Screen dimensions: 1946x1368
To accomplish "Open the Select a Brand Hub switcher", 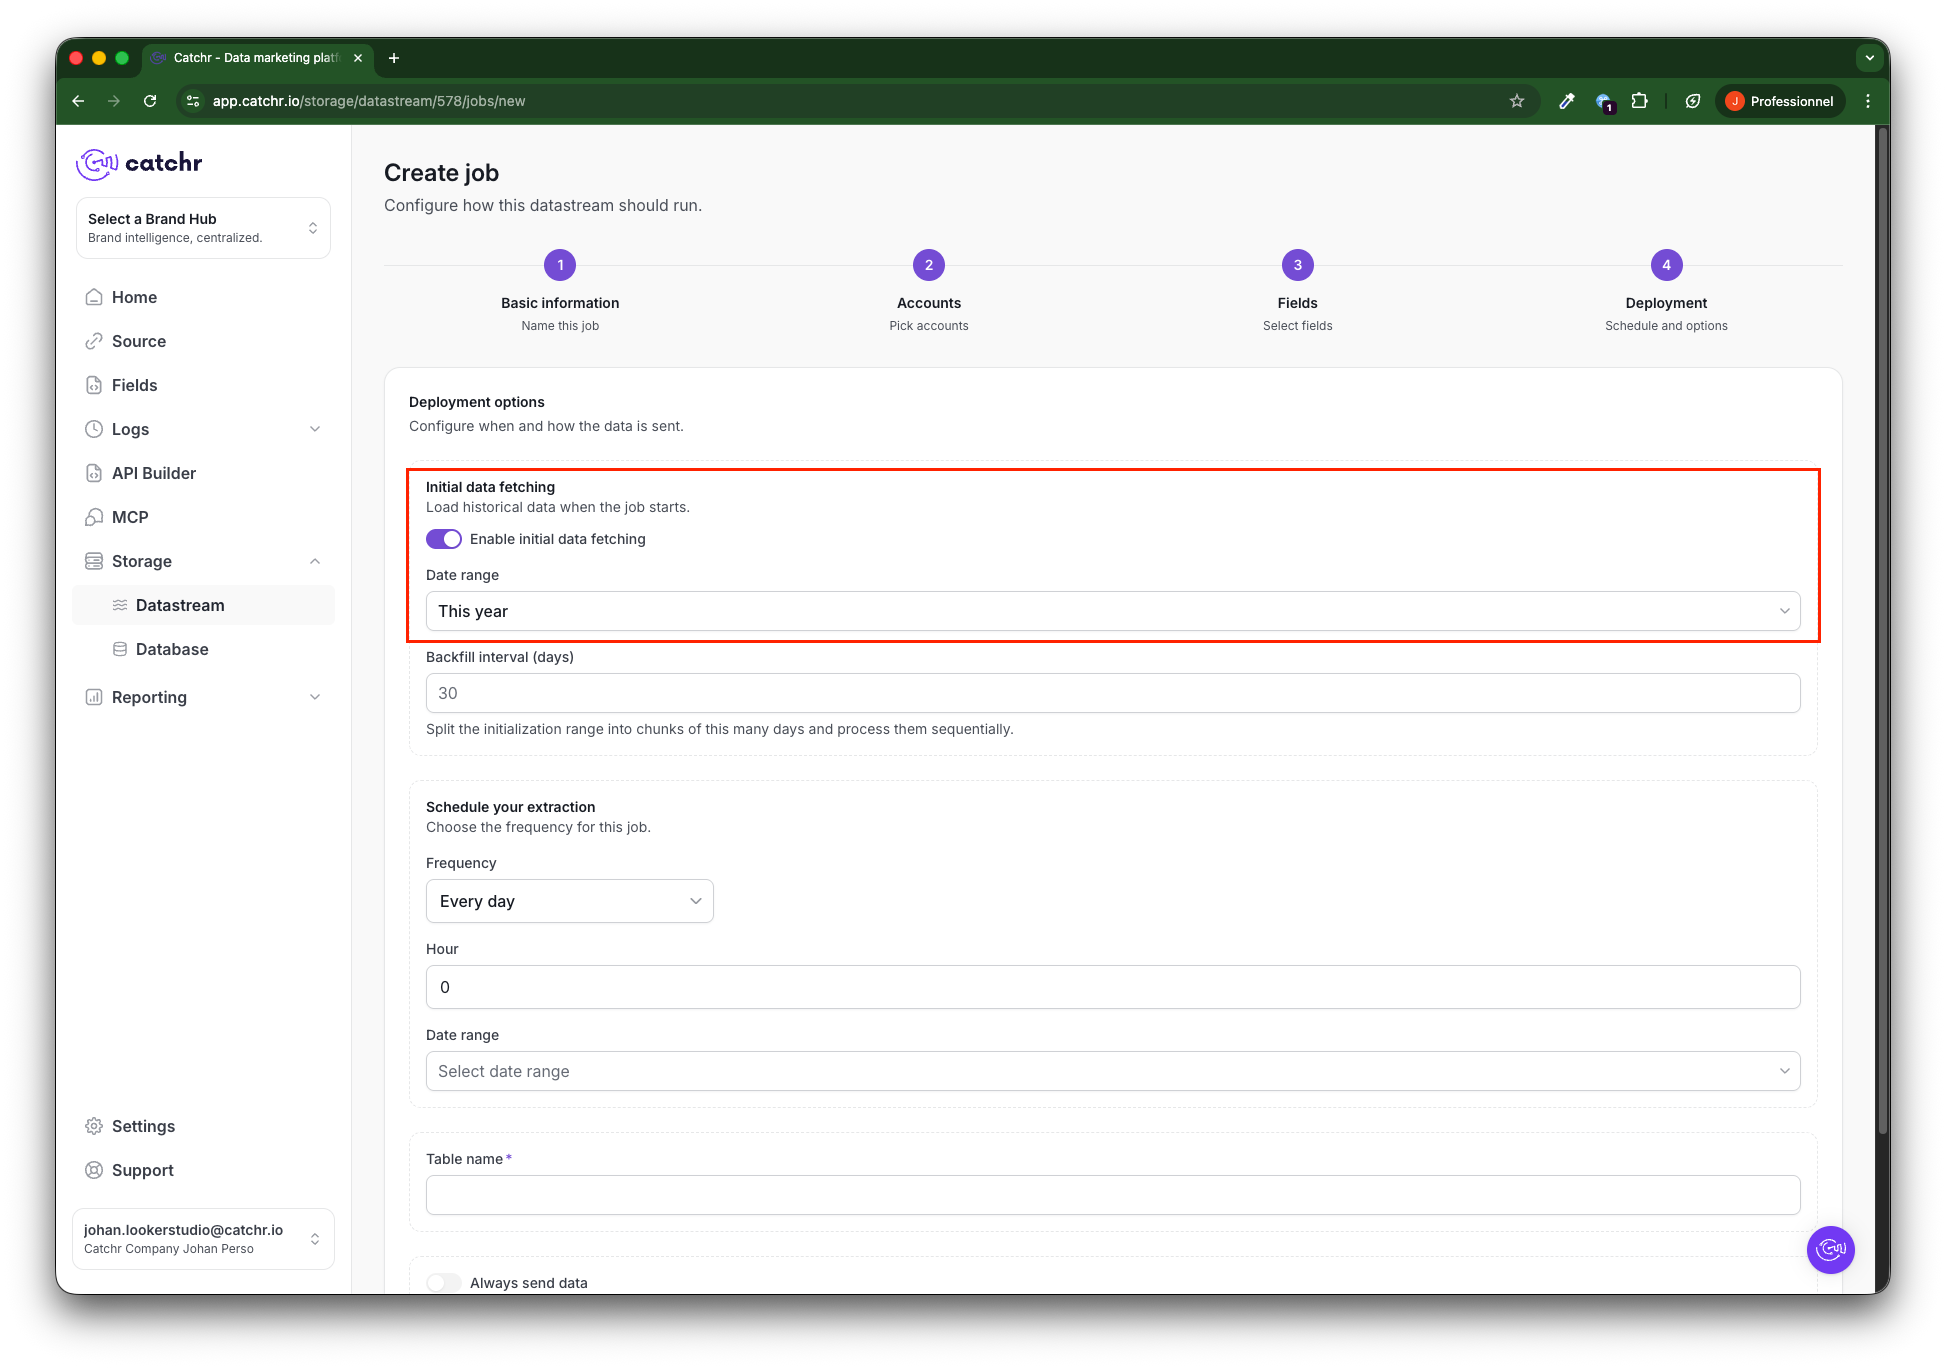I will (x=203, y=228).
